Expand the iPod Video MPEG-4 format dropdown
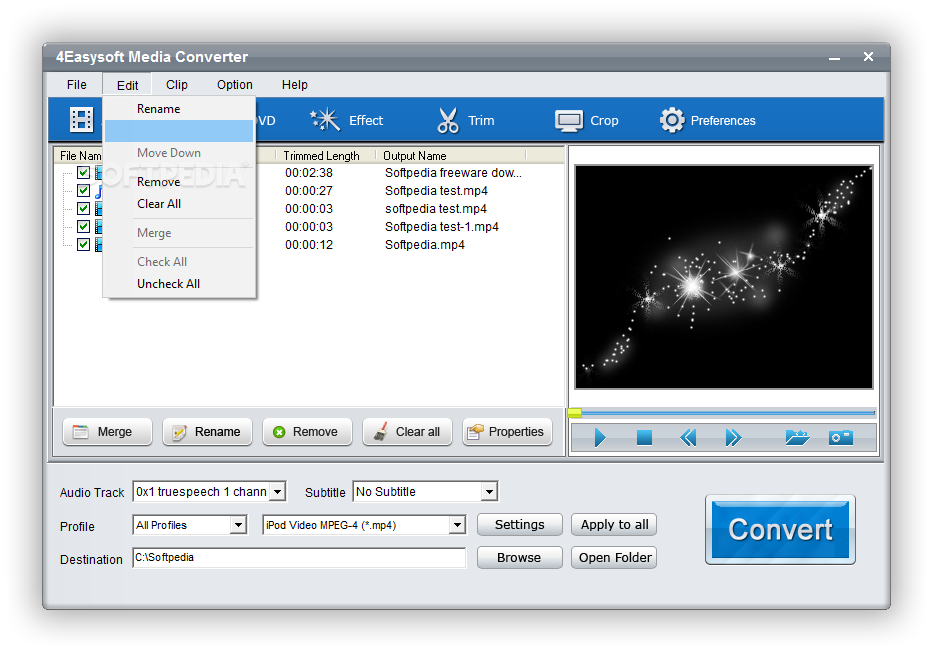 tap(457, 525)
